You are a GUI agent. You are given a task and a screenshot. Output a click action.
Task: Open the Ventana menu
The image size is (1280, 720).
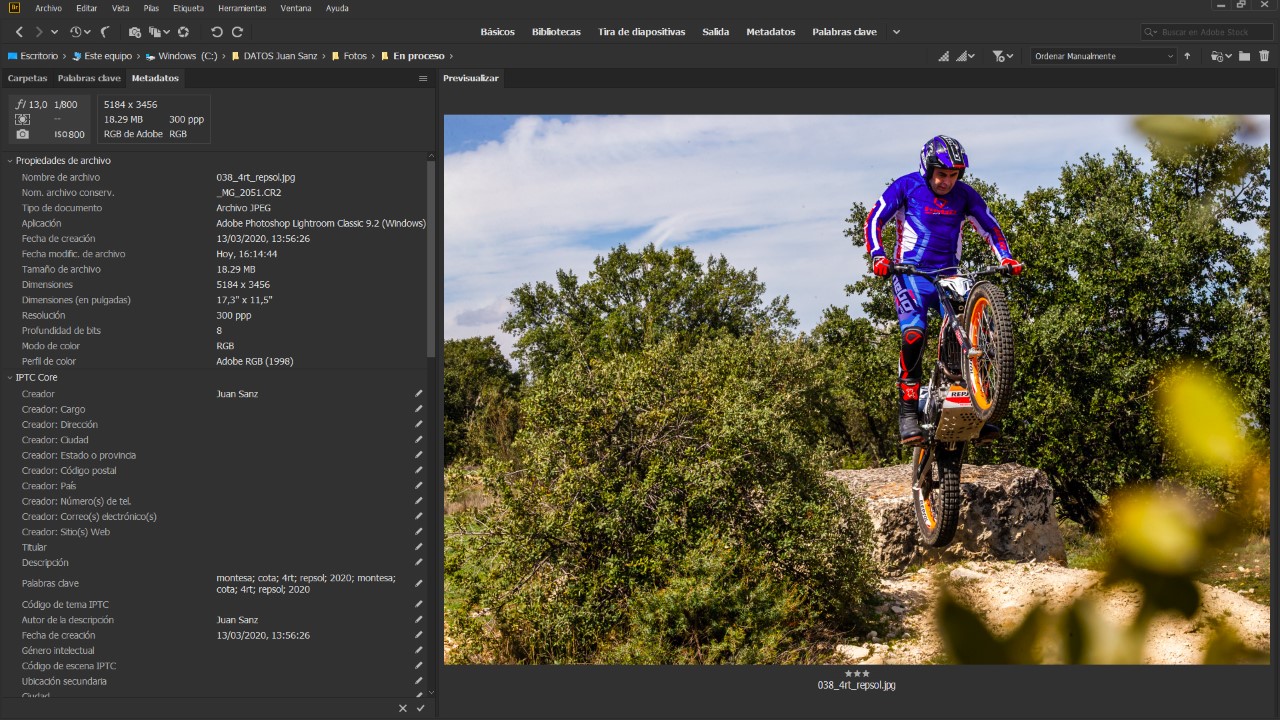(296, 8)
